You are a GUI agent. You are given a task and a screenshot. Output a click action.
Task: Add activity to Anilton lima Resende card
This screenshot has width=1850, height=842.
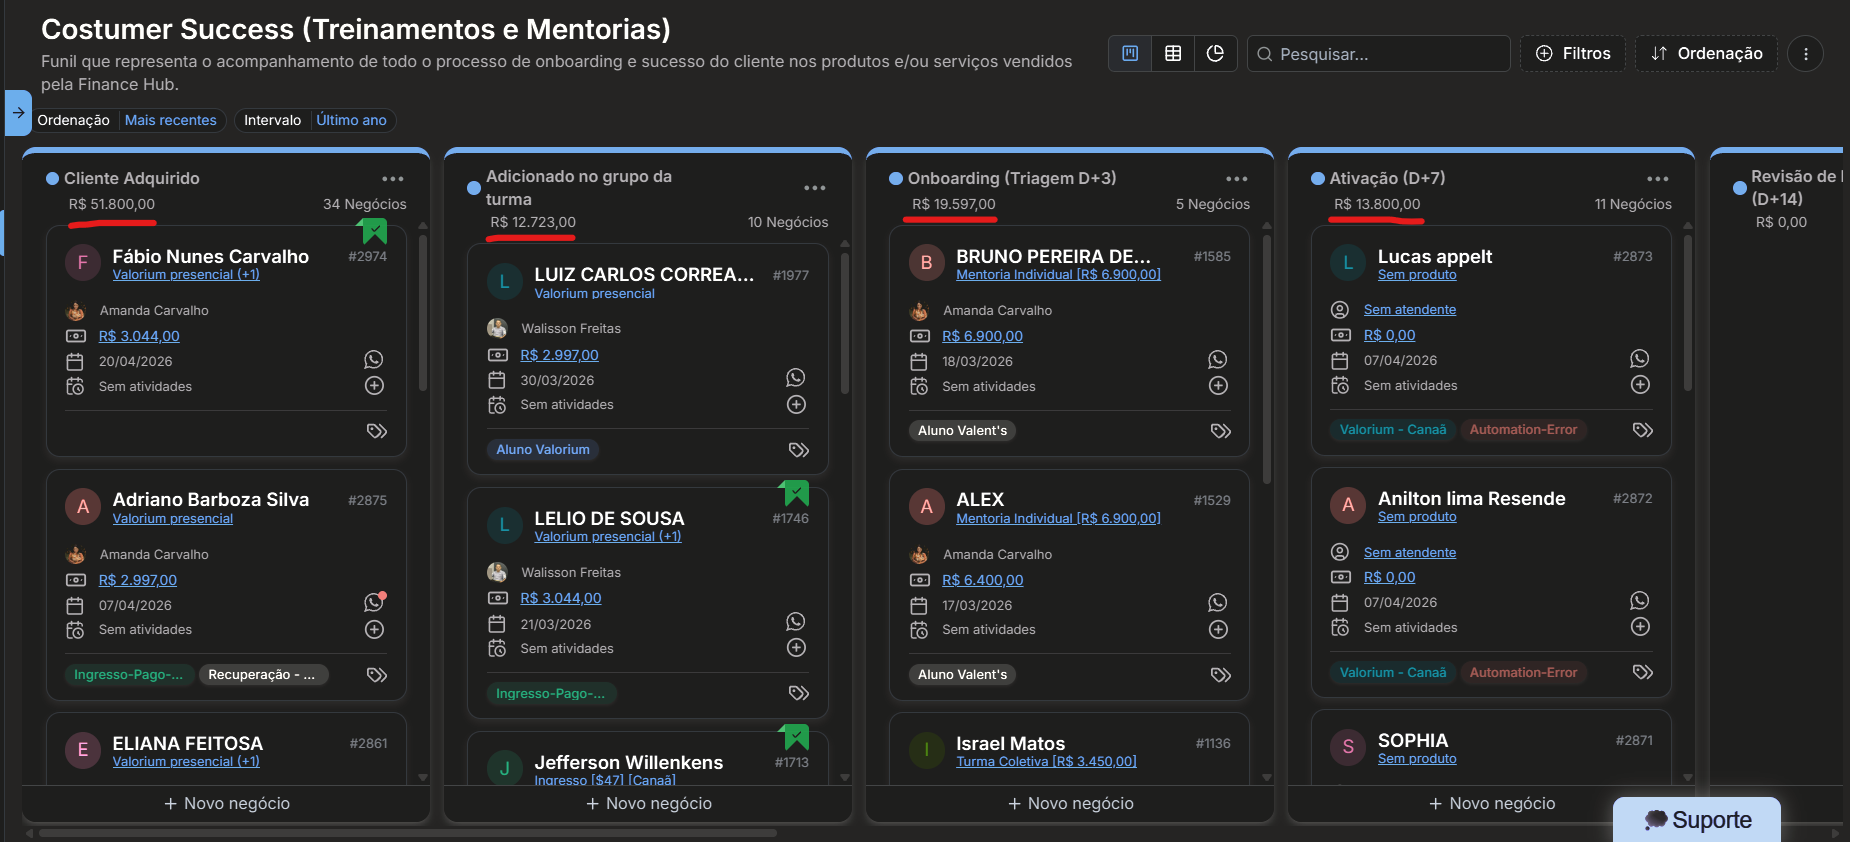coord(1640,627)
